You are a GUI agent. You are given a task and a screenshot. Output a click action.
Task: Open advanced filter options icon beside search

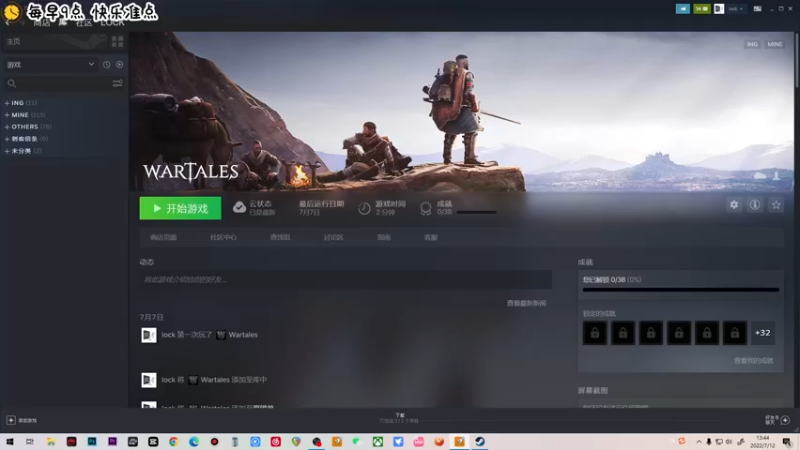pos(117,83)
